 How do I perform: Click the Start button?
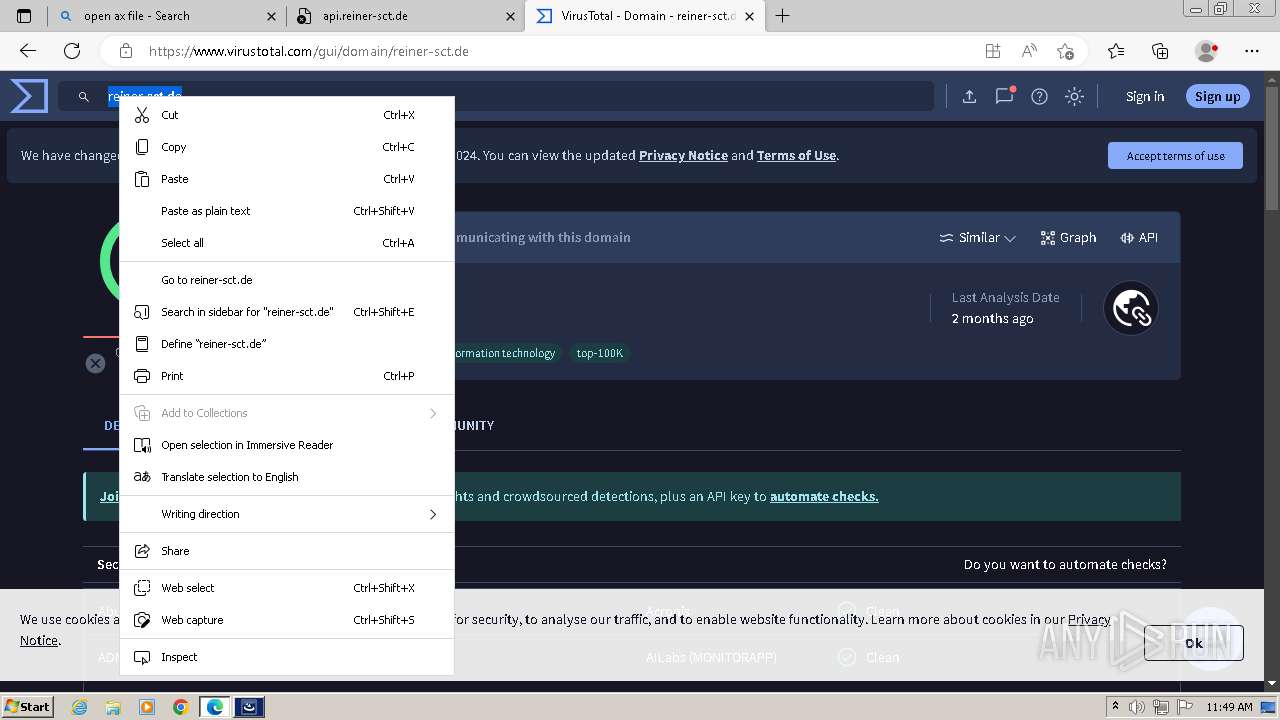pyautogui.click(x=28, y=706)
